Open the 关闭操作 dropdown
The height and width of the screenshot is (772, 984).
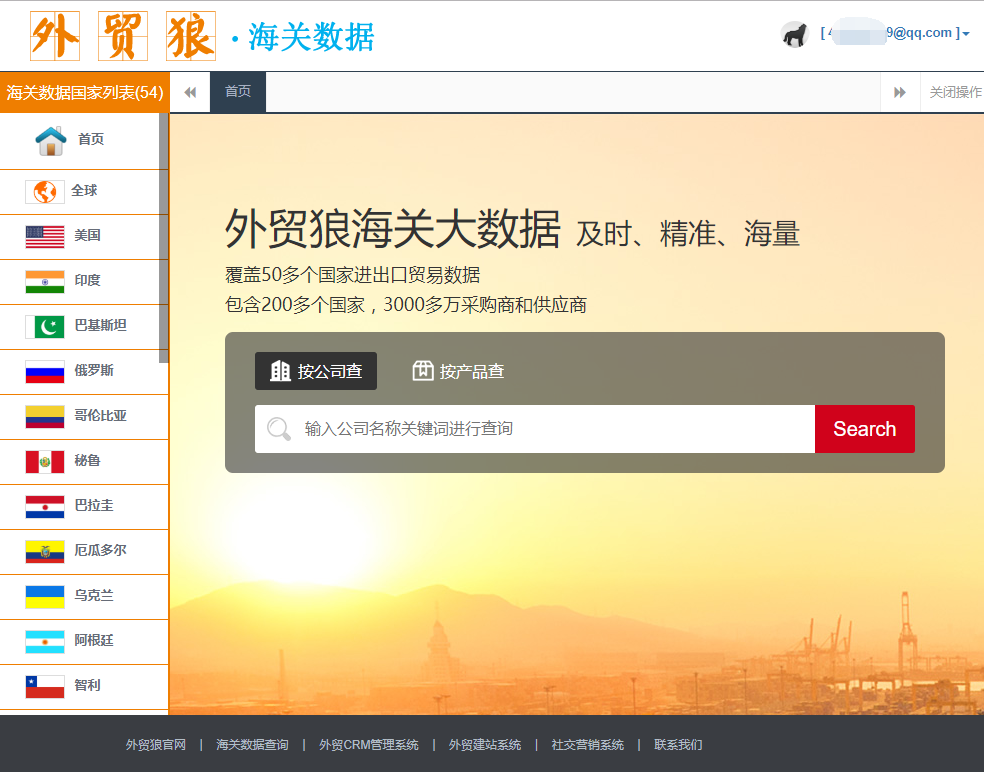(x=955, y=92)
